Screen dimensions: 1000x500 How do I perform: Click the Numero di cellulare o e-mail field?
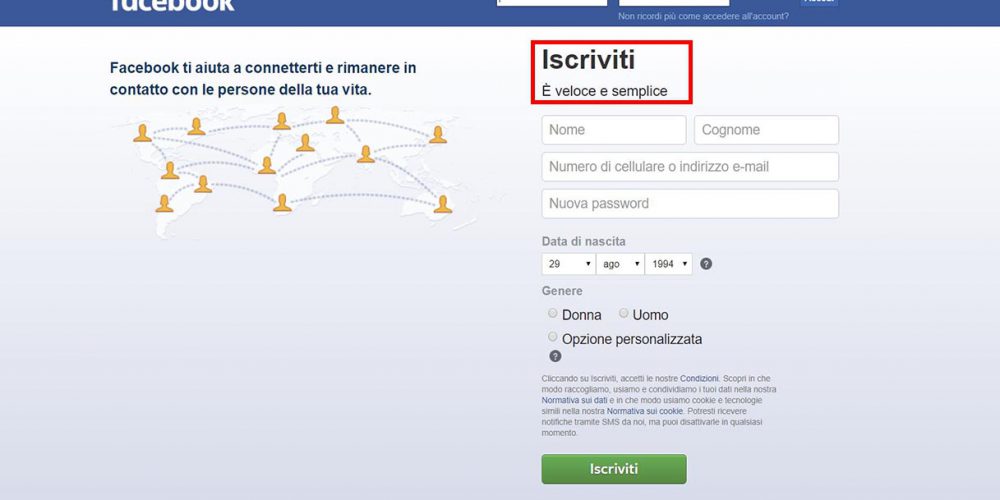(x=690, y=166)
